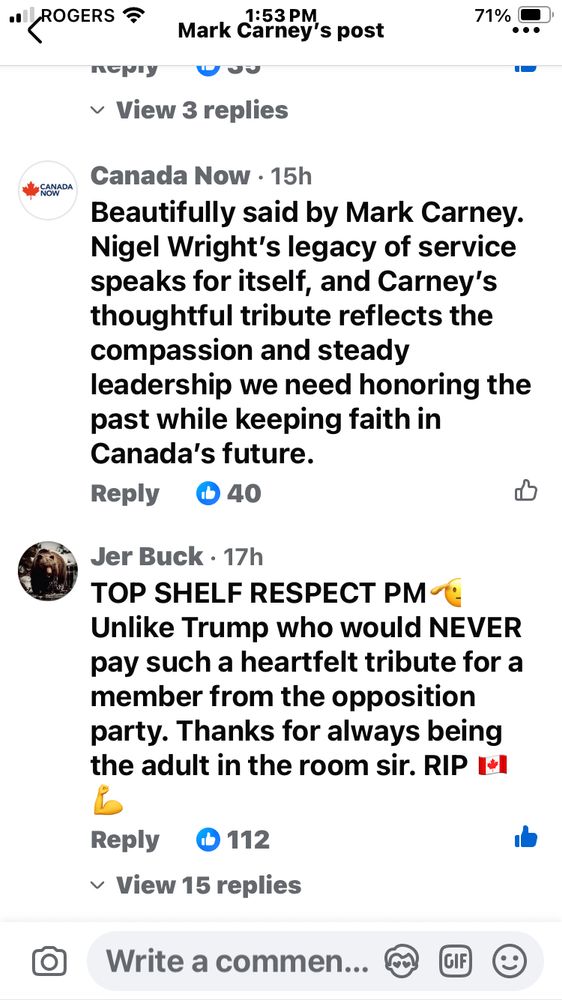The width and height of the screenshot is (562, 1000).
Task: Tap the battery status indicator
Action: point(537,15)
